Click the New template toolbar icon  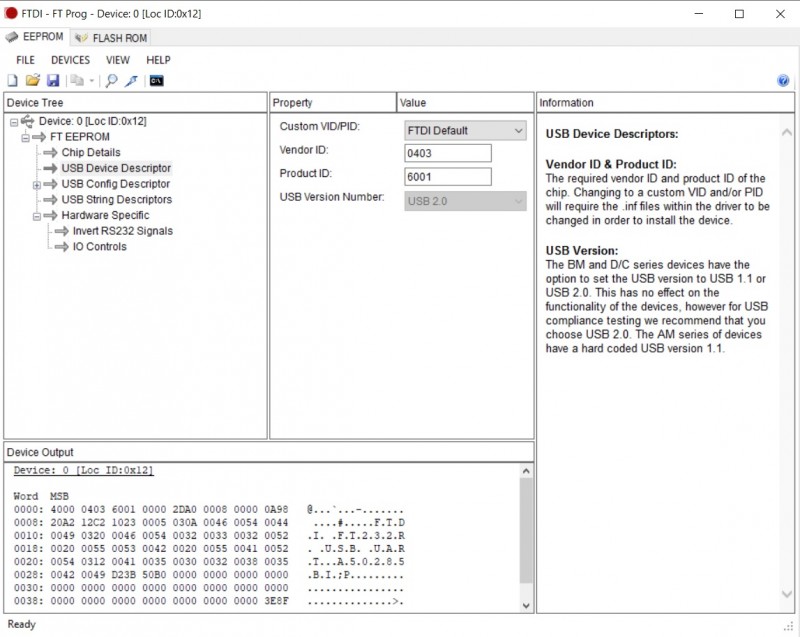[12, 81]
